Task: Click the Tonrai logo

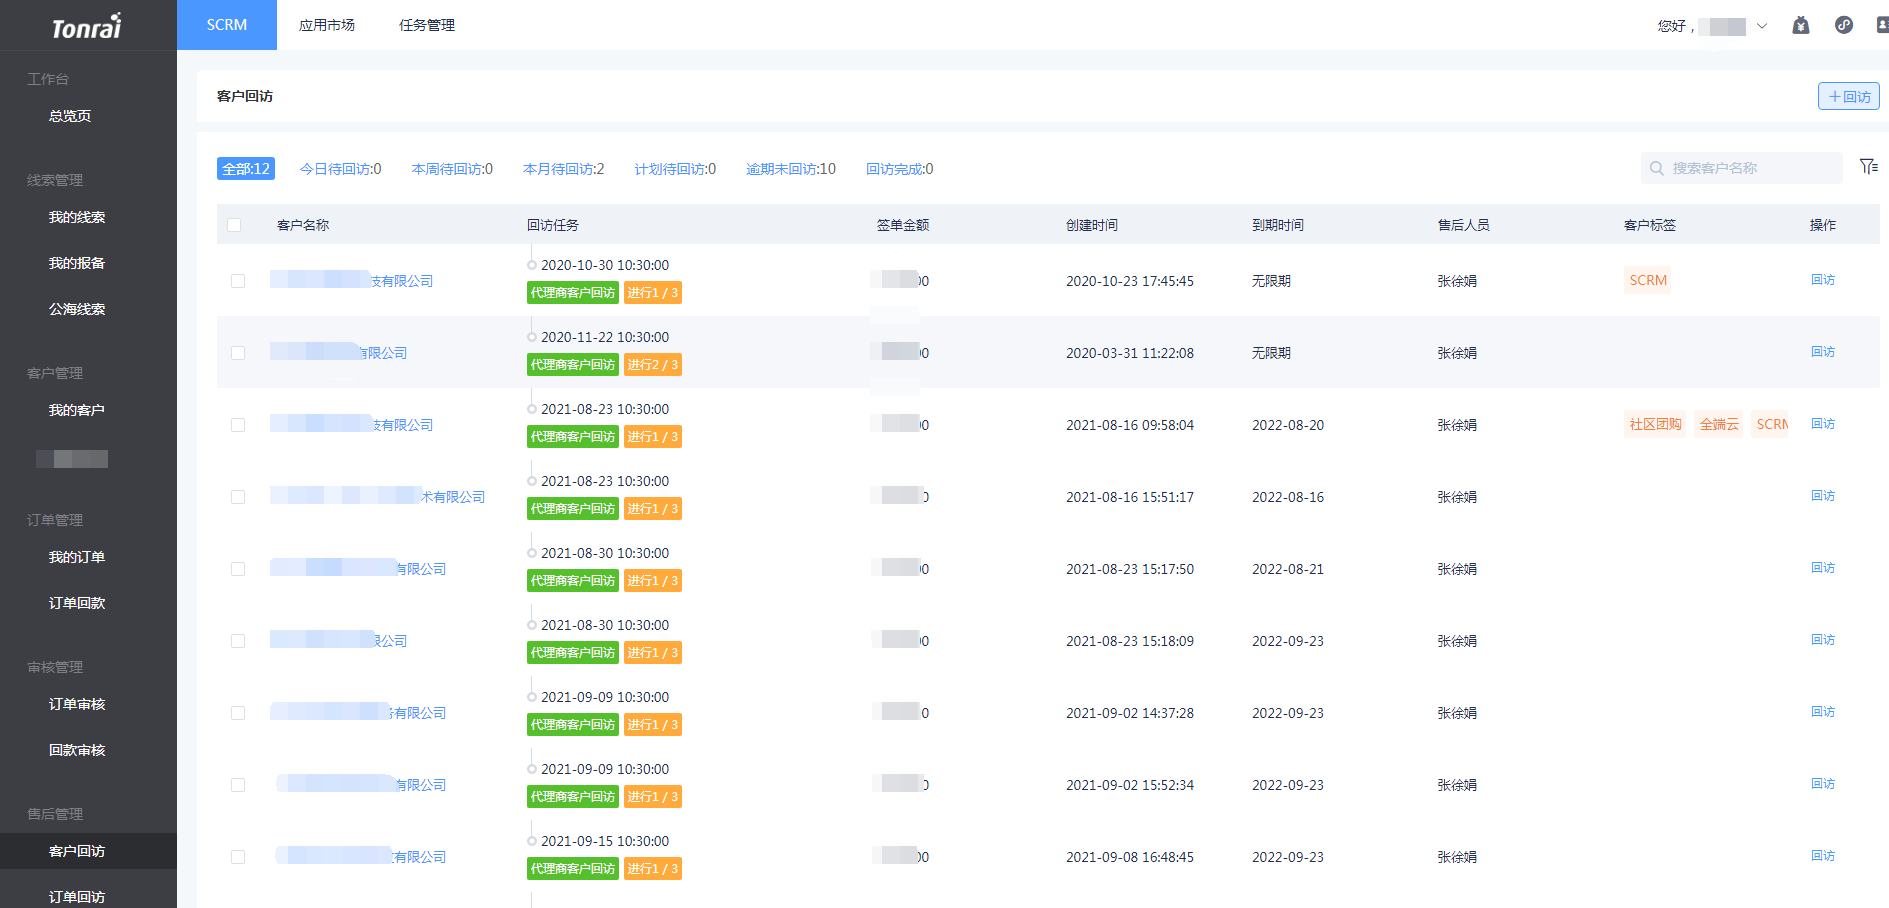Action: tap(87, 26)
